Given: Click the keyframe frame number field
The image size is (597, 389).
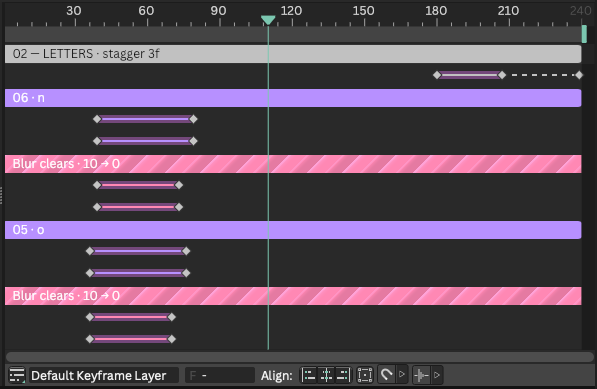Looking at the screenshot, I should [220, 375].
